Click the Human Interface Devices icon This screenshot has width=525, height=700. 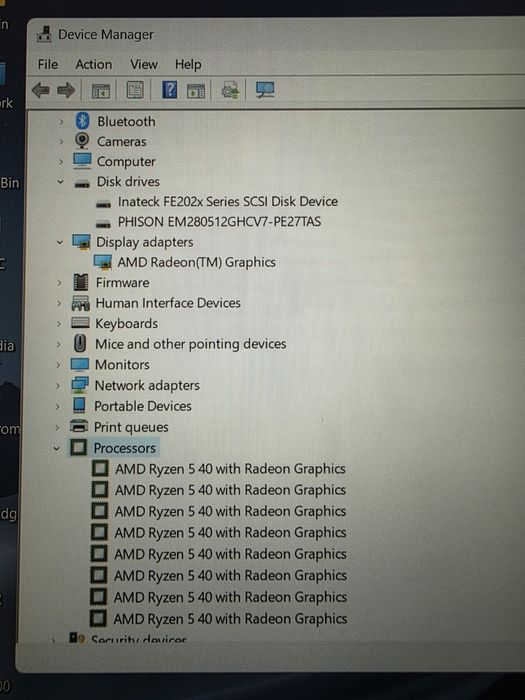pyautogui.click(x=80, y=303)
